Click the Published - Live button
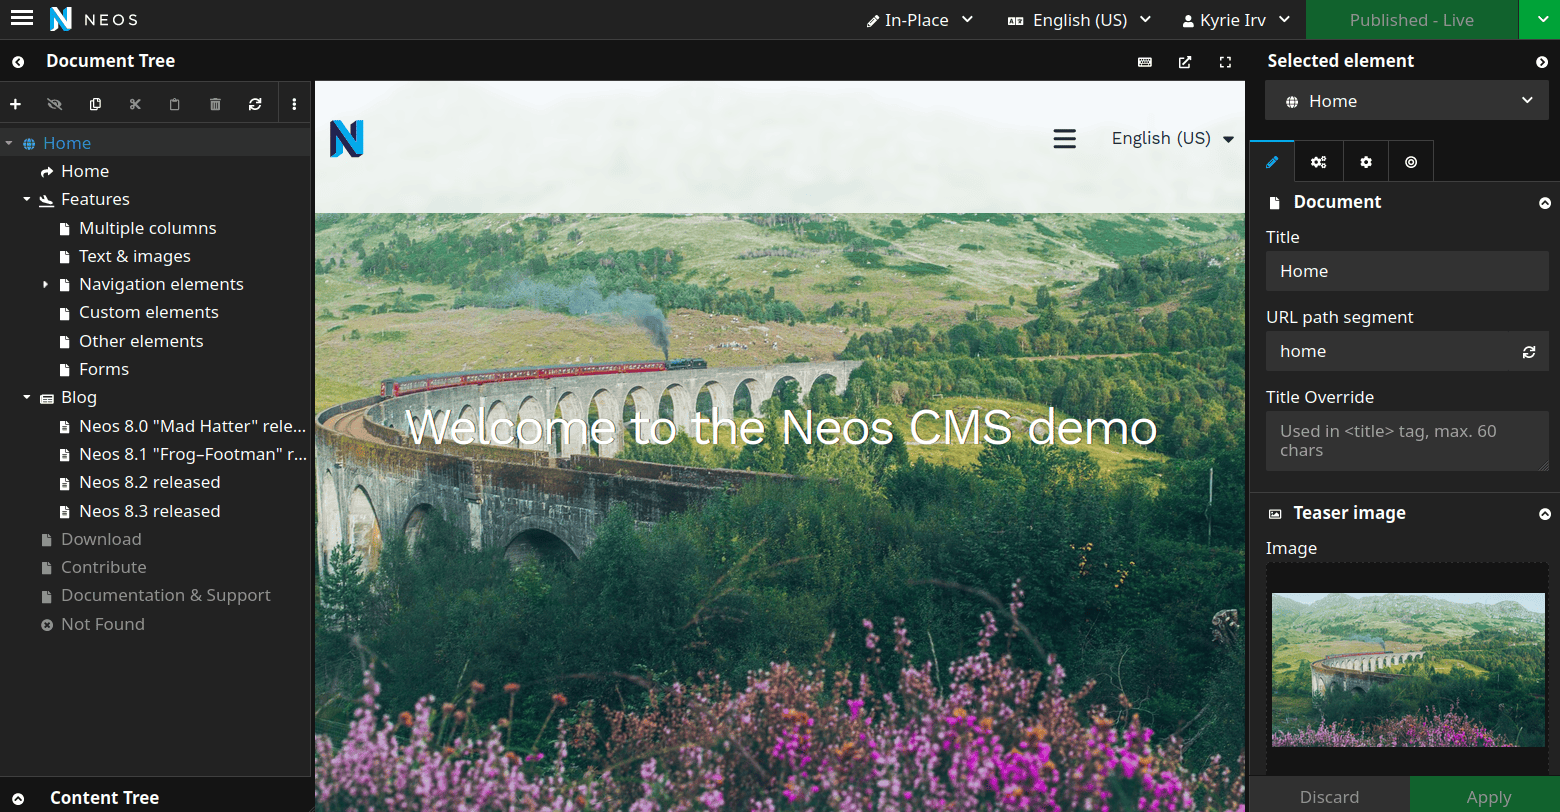 point(1412,20)
